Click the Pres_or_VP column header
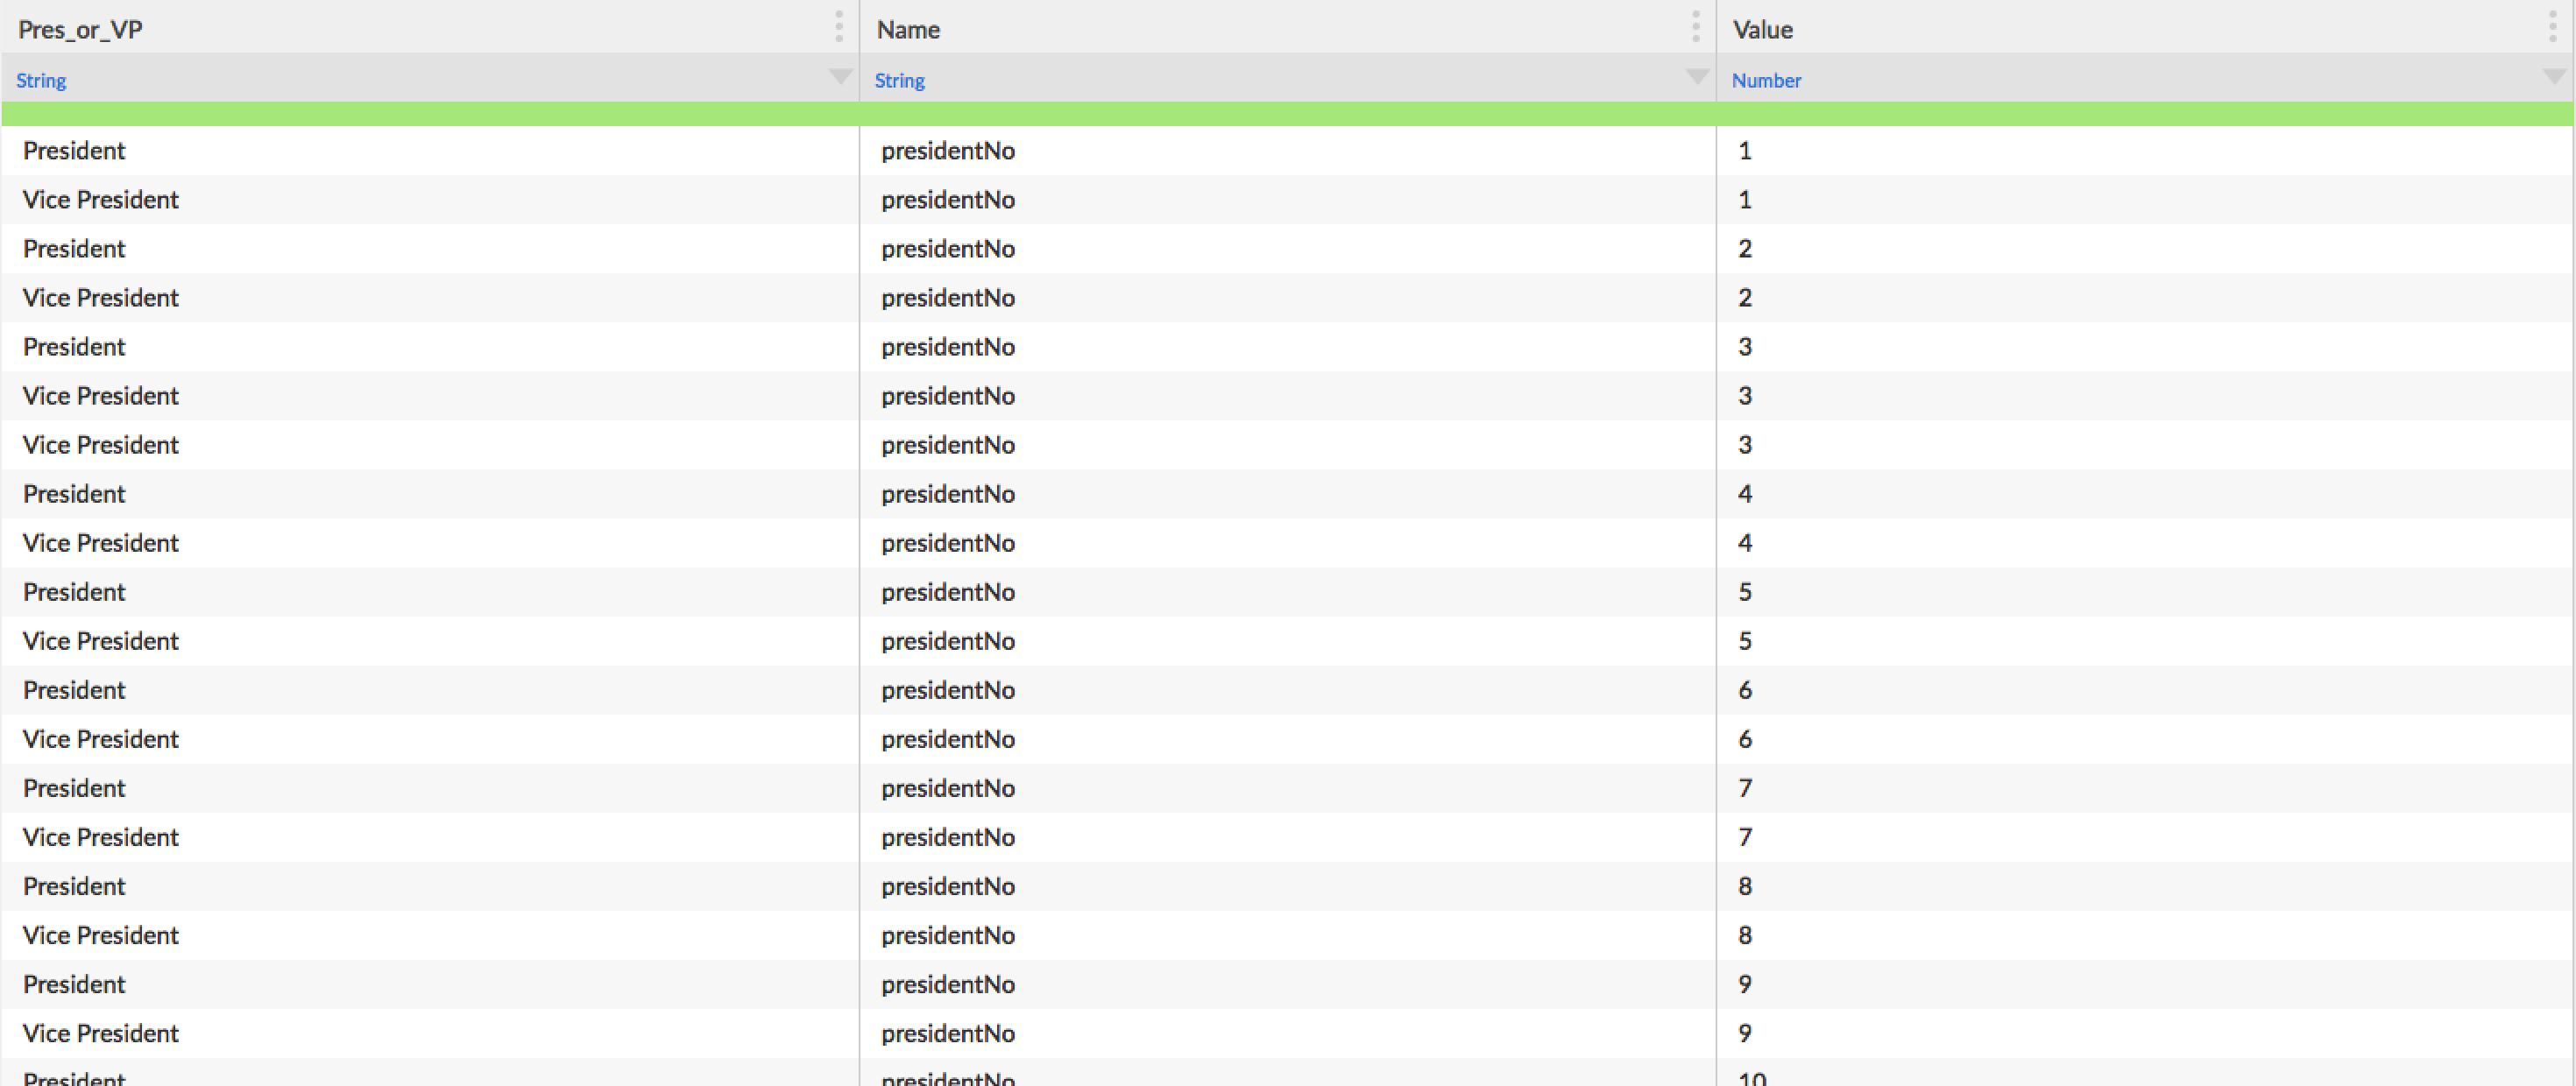This screenshot has height=1086, width=2576. [x=80, y=29]
